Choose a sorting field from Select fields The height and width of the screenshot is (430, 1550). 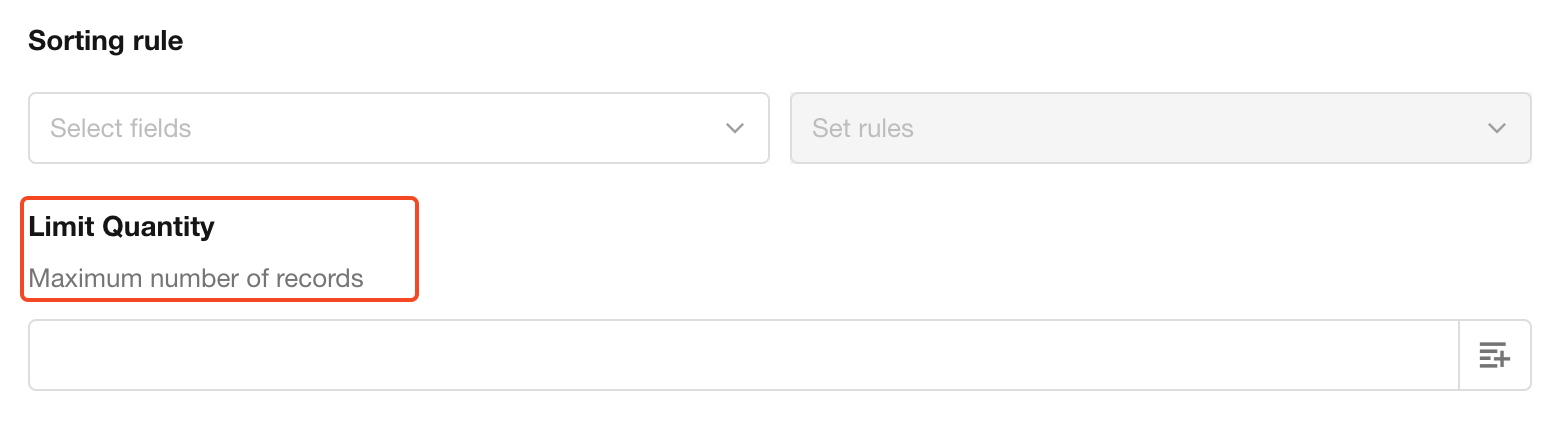[398, 128]
